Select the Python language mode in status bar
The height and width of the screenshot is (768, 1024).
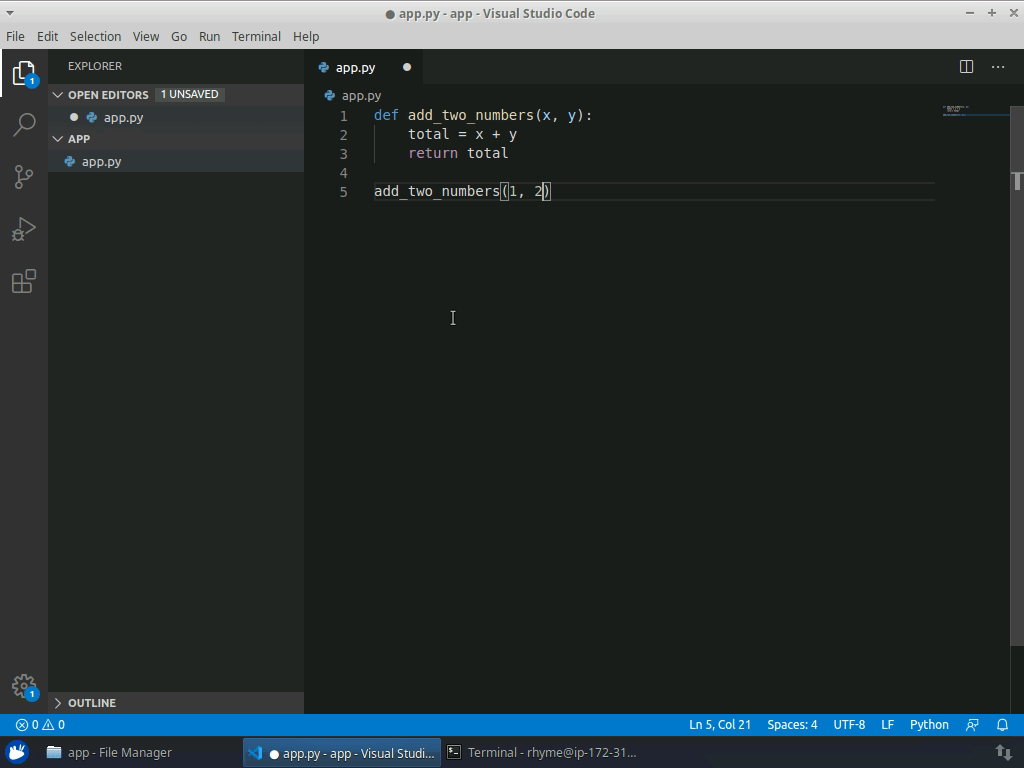coord(928,724)
